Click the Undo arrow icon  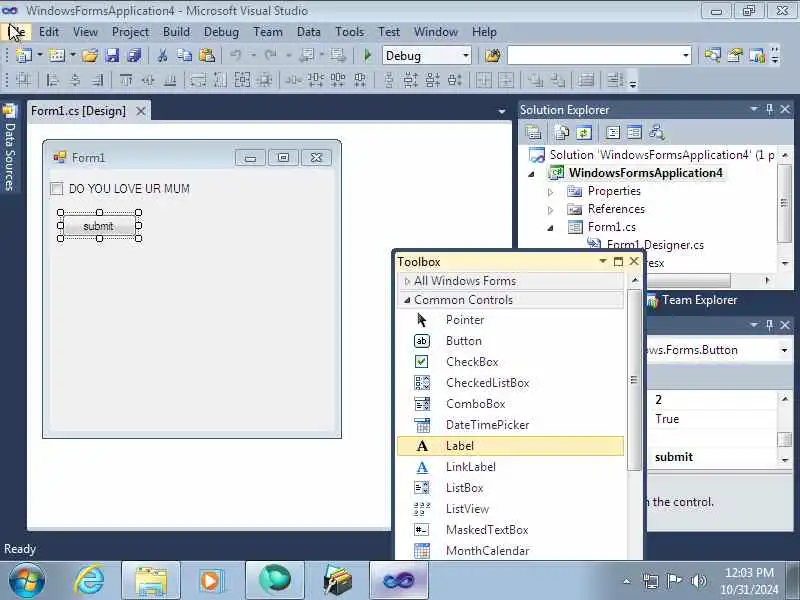[x=235, y=55]
